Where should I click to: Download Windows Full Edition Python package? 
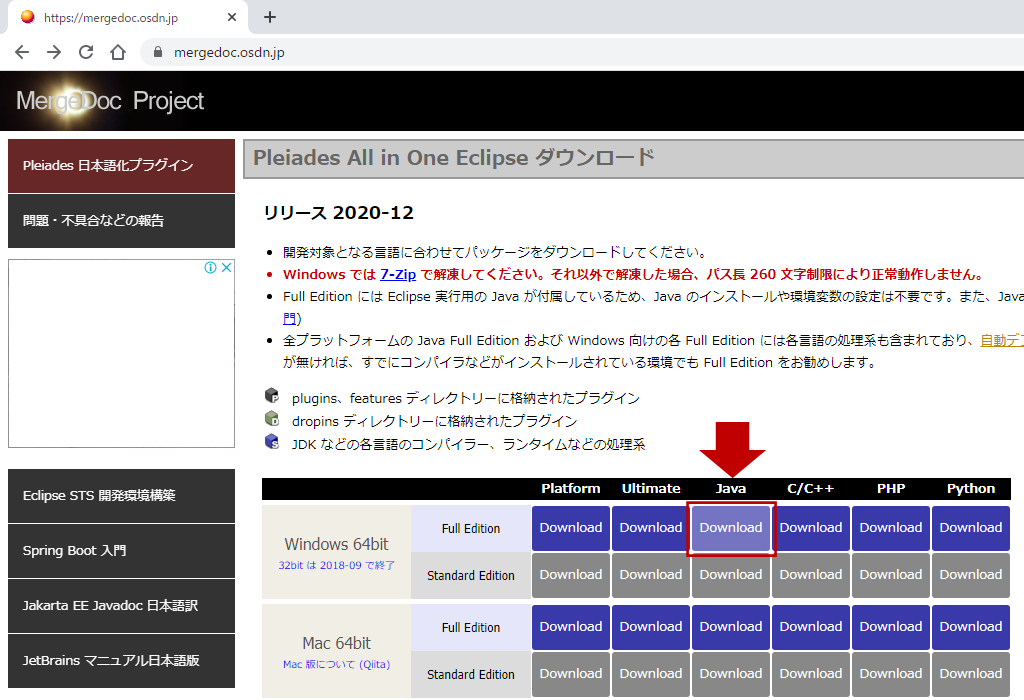971,528
